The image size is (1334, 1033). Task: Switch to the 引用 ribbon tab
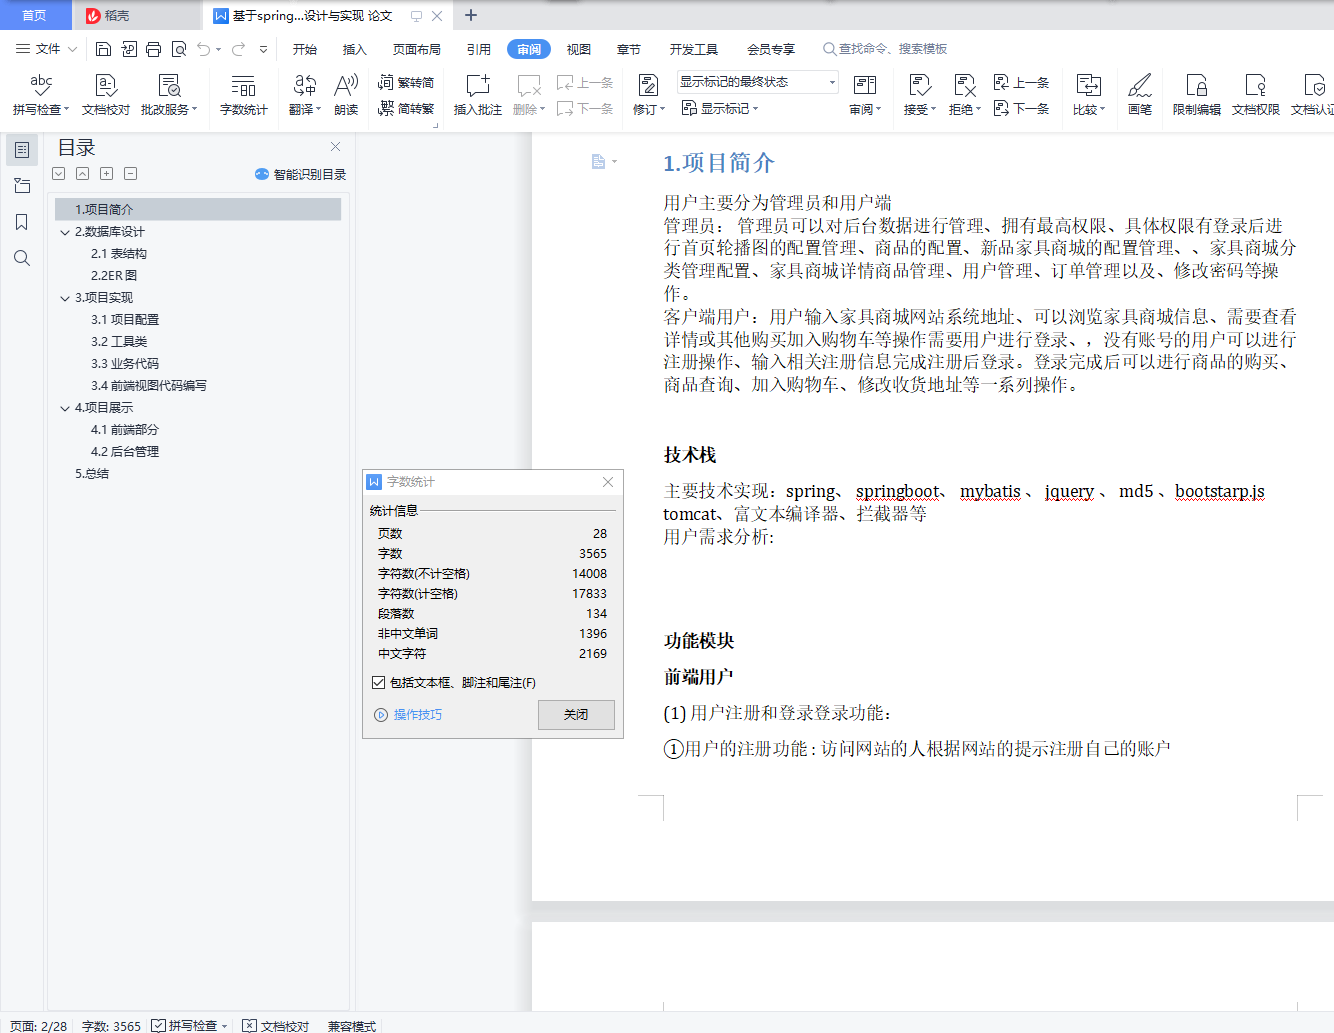(479, 49)
